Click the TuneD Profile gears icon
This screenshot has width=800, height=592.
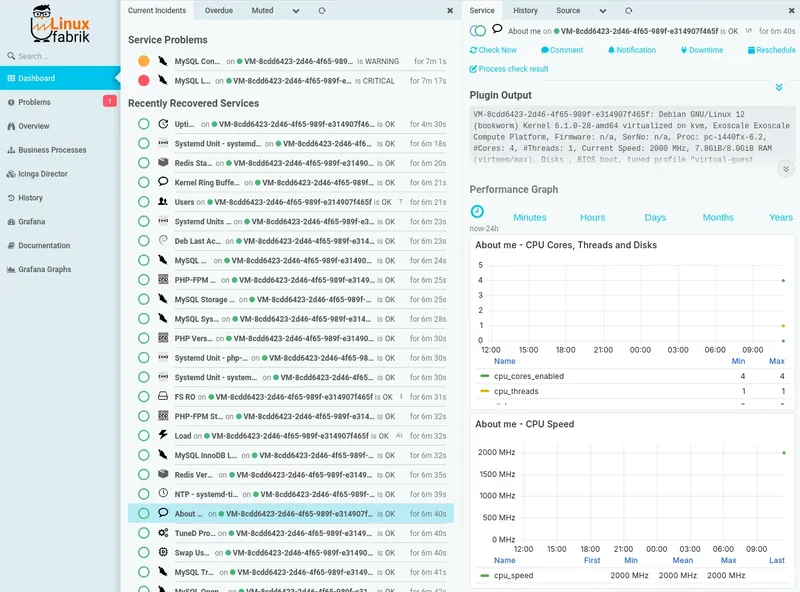point(163,533)
